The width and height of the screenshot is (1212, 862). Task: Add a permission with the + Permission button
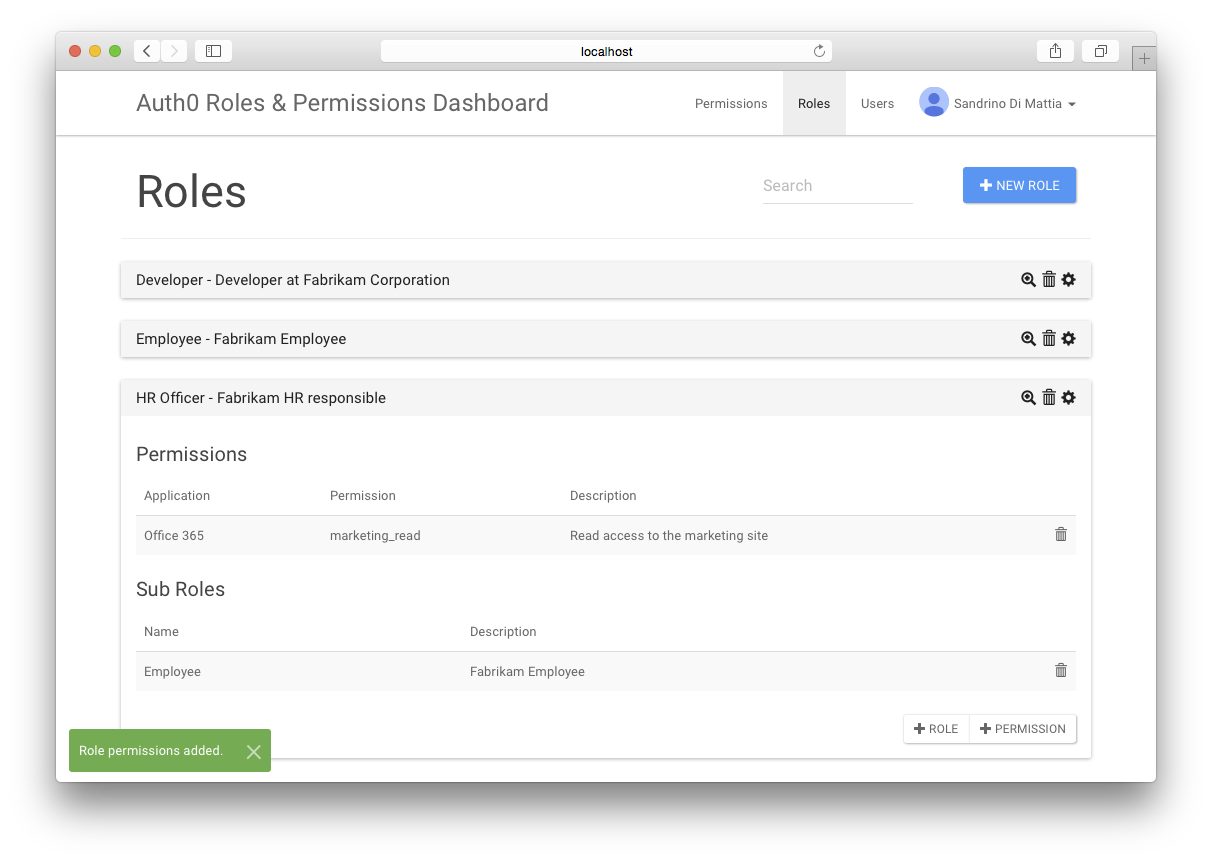(x=1023, y=729)
